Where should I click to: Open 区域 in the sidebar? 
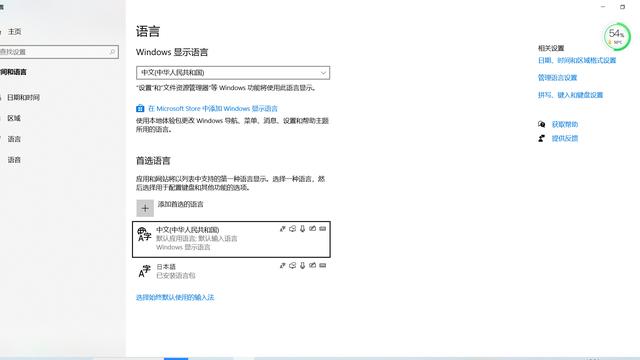coord(14,118)
